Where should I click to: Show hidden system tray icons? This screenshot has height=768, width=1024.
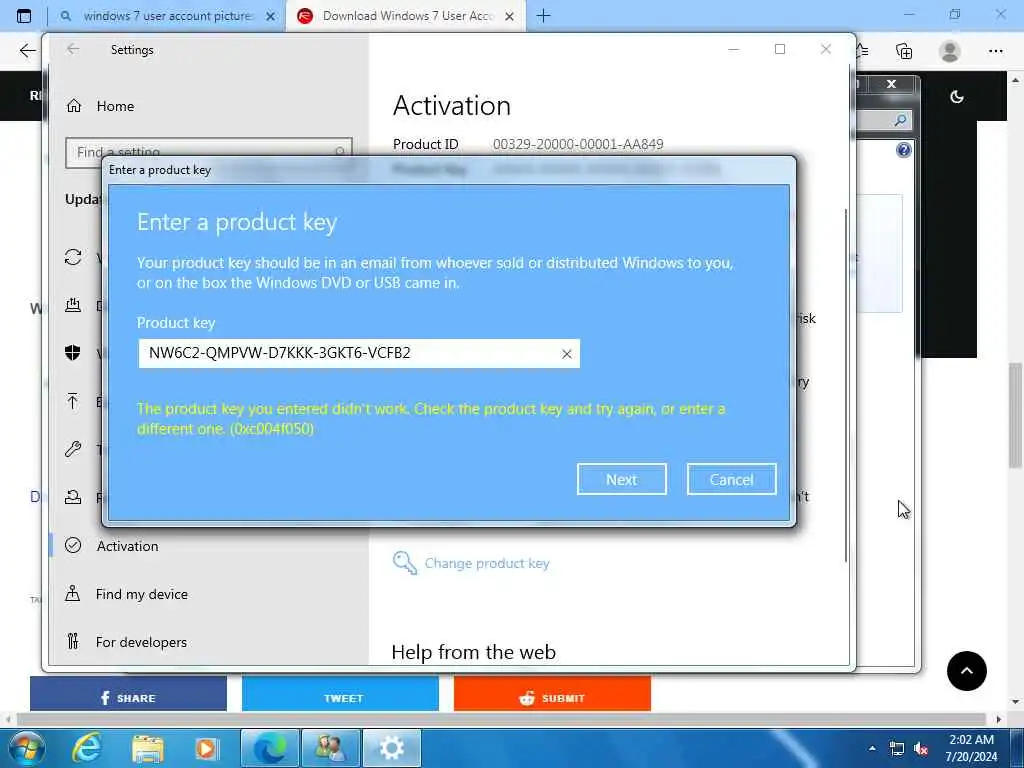pos(872,748)
